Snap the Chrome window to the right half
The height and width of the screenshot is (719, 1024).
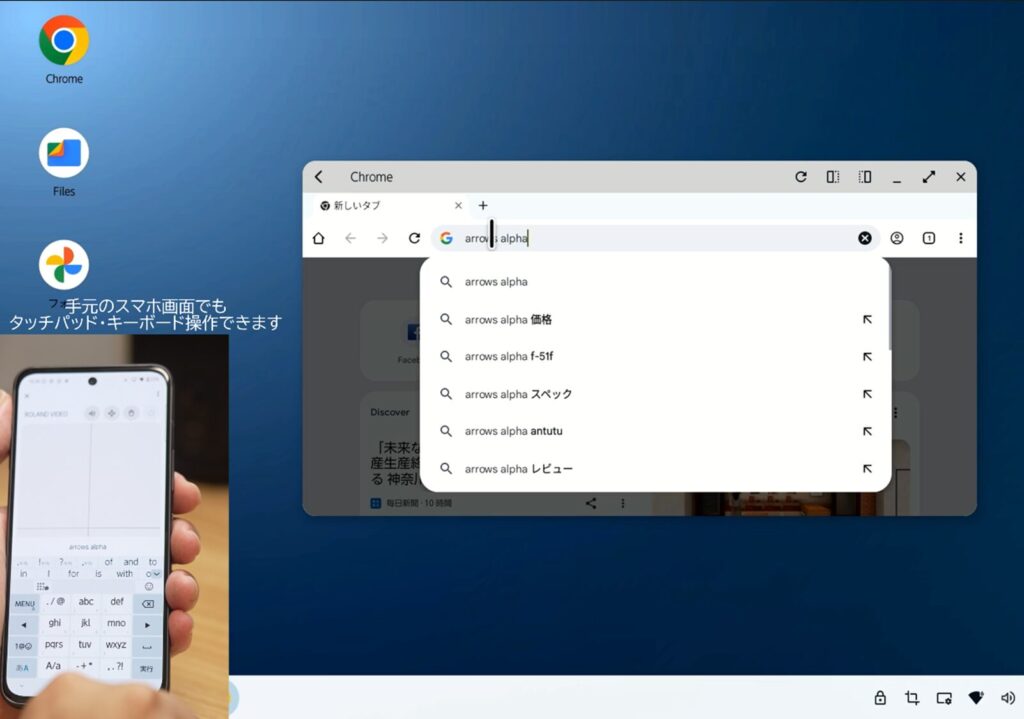pos(865,177)
